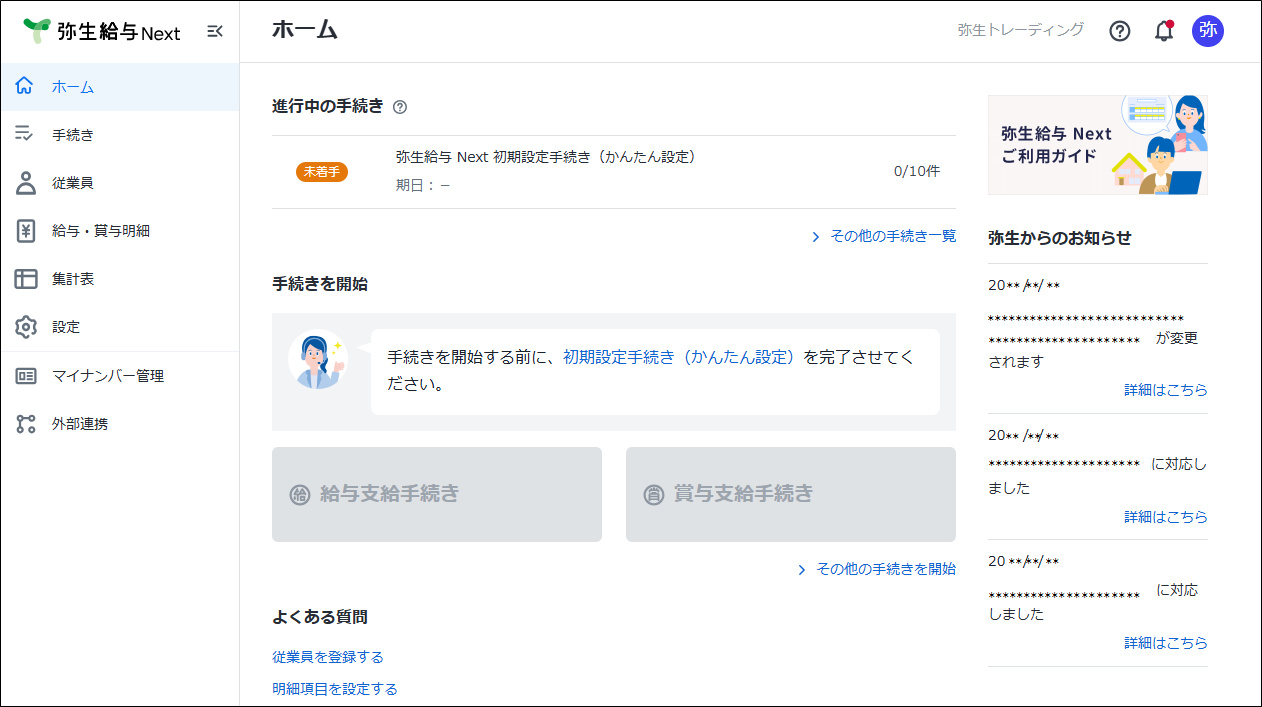Open 集計表 from the sidebar
Screen dimensions: 1262x707
coord(120,279)
